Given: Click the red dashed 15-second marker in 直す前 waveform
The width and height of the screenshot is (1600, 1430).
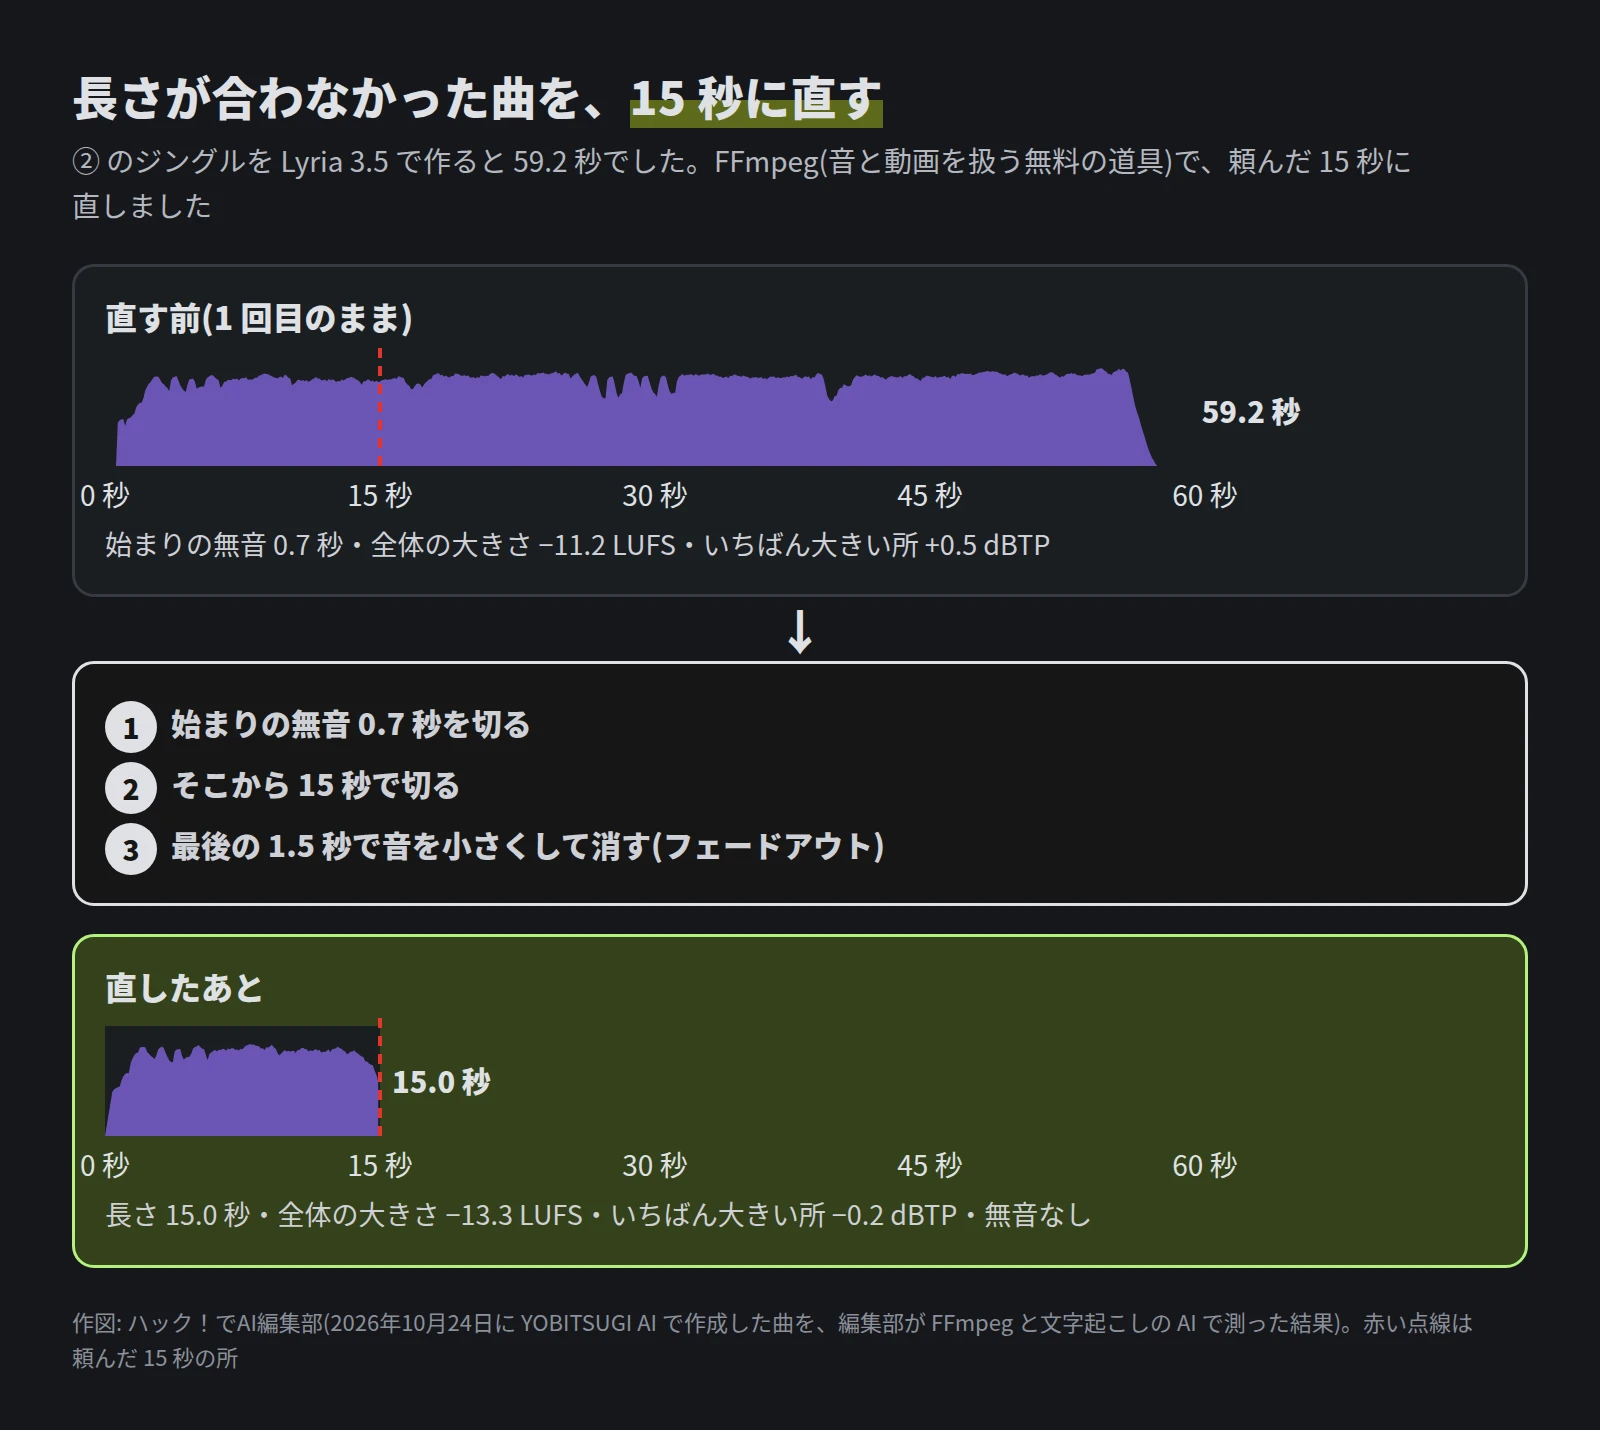Looking at the screenshot, I should (380, 407).
